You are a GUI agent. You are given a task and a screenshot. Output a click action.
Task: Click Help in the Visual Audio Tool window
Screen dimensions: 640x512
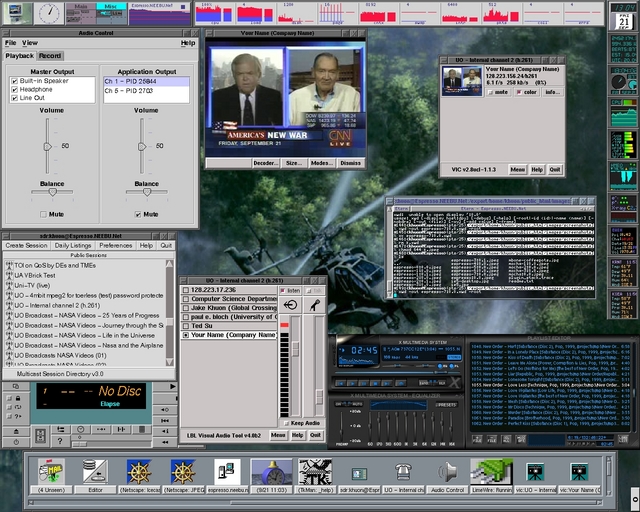pyautogui.click(x=297, y=435)
